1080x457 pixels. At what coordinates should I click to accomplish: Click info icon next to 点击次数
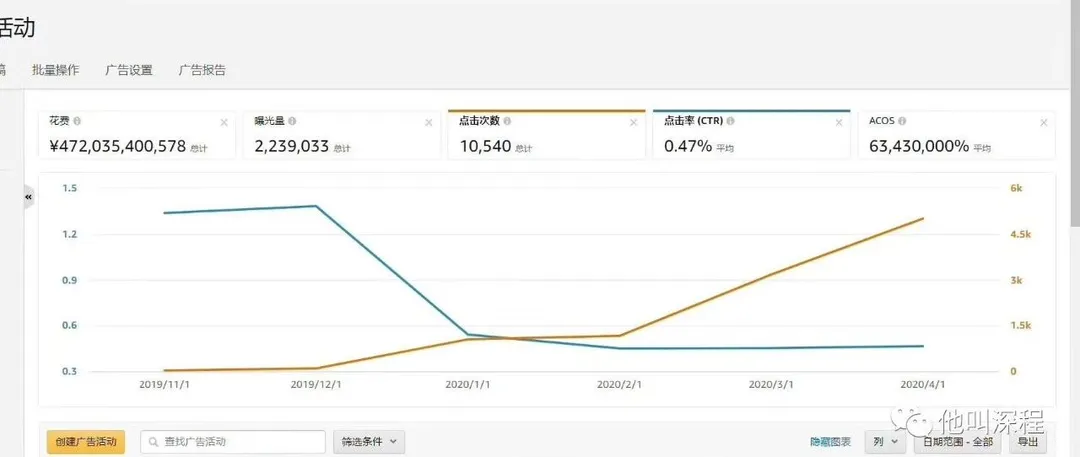[x=507, y=121]
